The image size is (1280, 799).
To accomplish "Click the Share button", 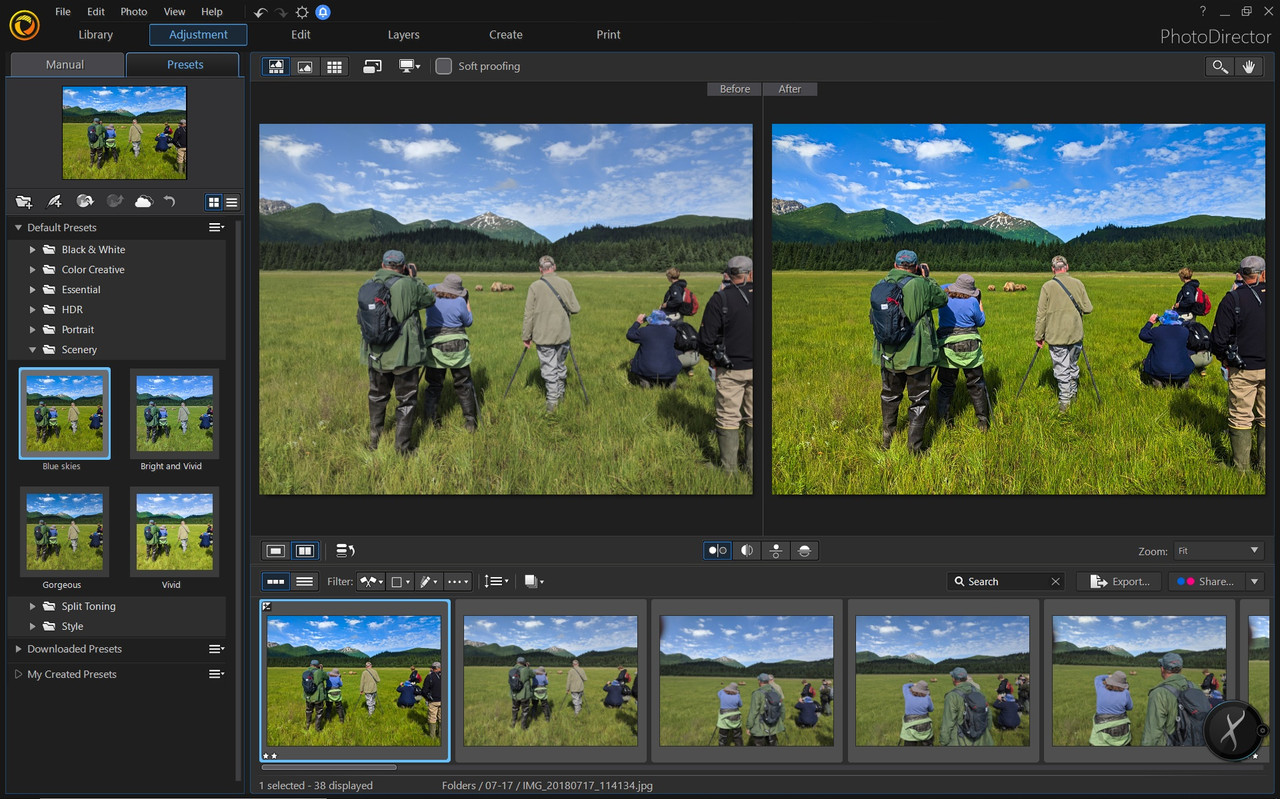I will coord(1206,581).
